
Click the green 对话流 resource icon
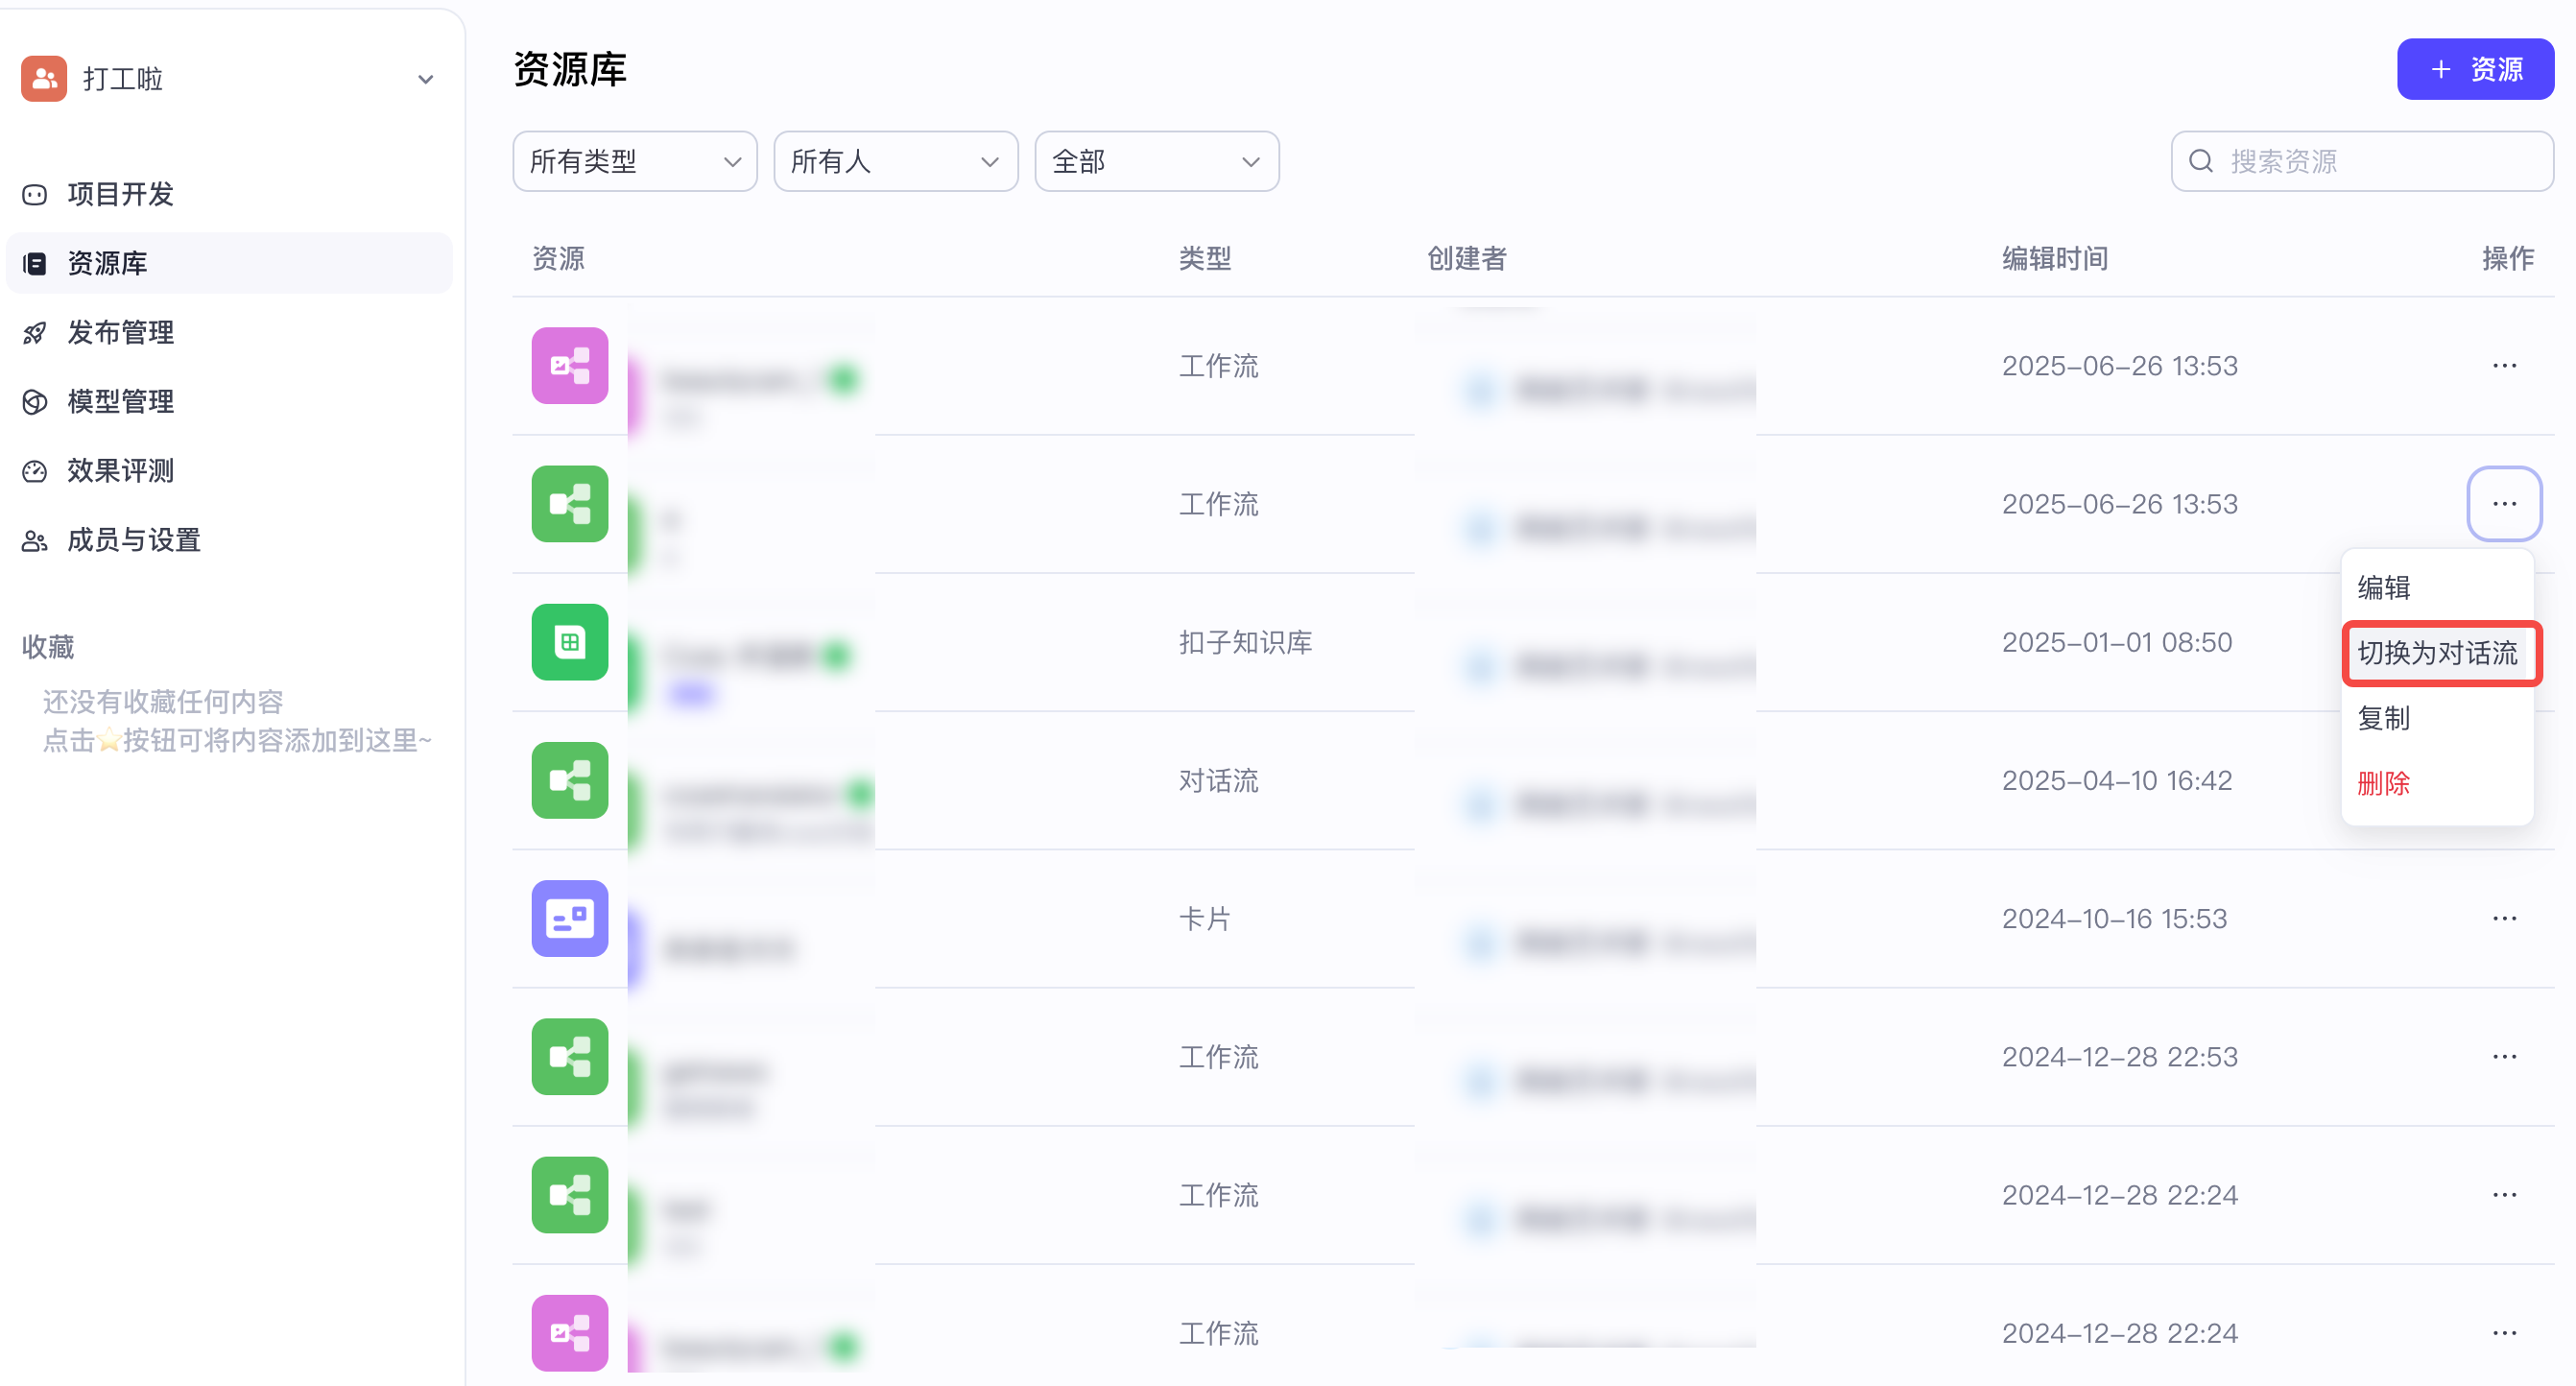point(569,780)
